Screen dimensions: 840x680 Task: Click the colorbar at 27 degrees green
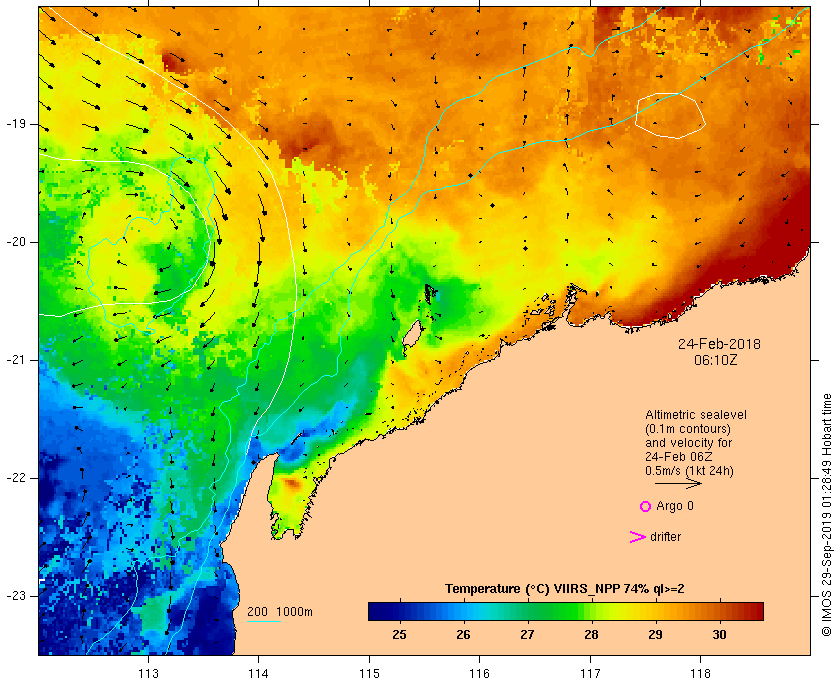pyautogui.click(x=528, y=611)
